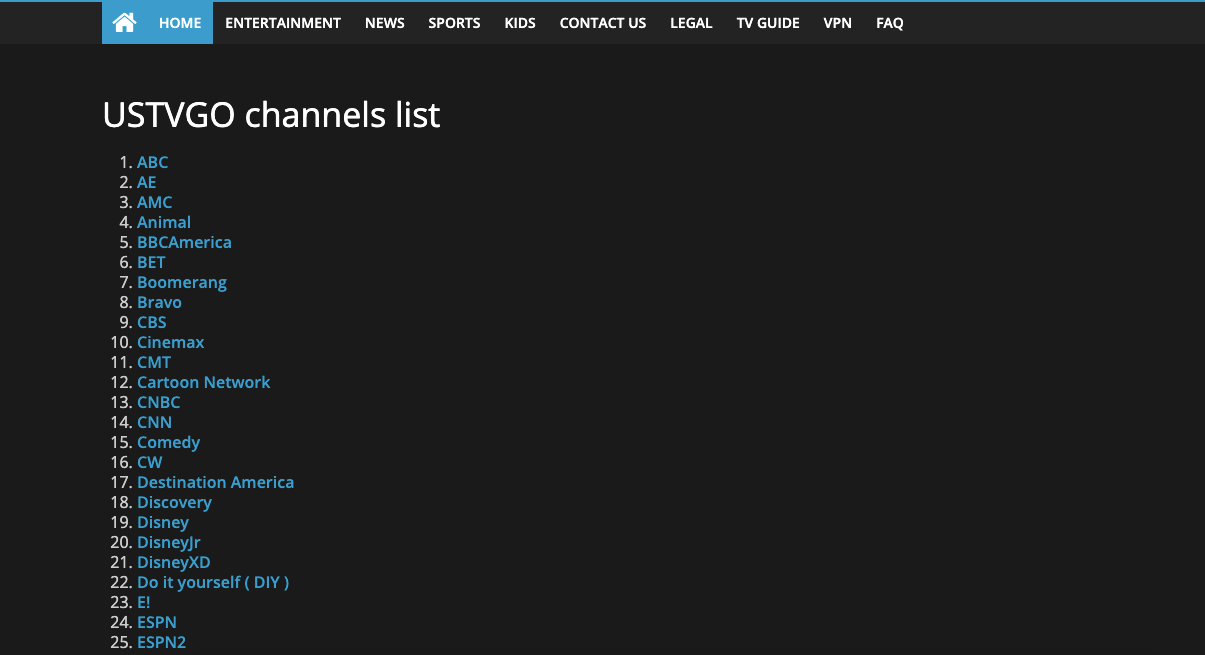The width and height of the screenshot is (1205, 655).
Task: Open the KIDS menu
Action: [x=520, y=23]
